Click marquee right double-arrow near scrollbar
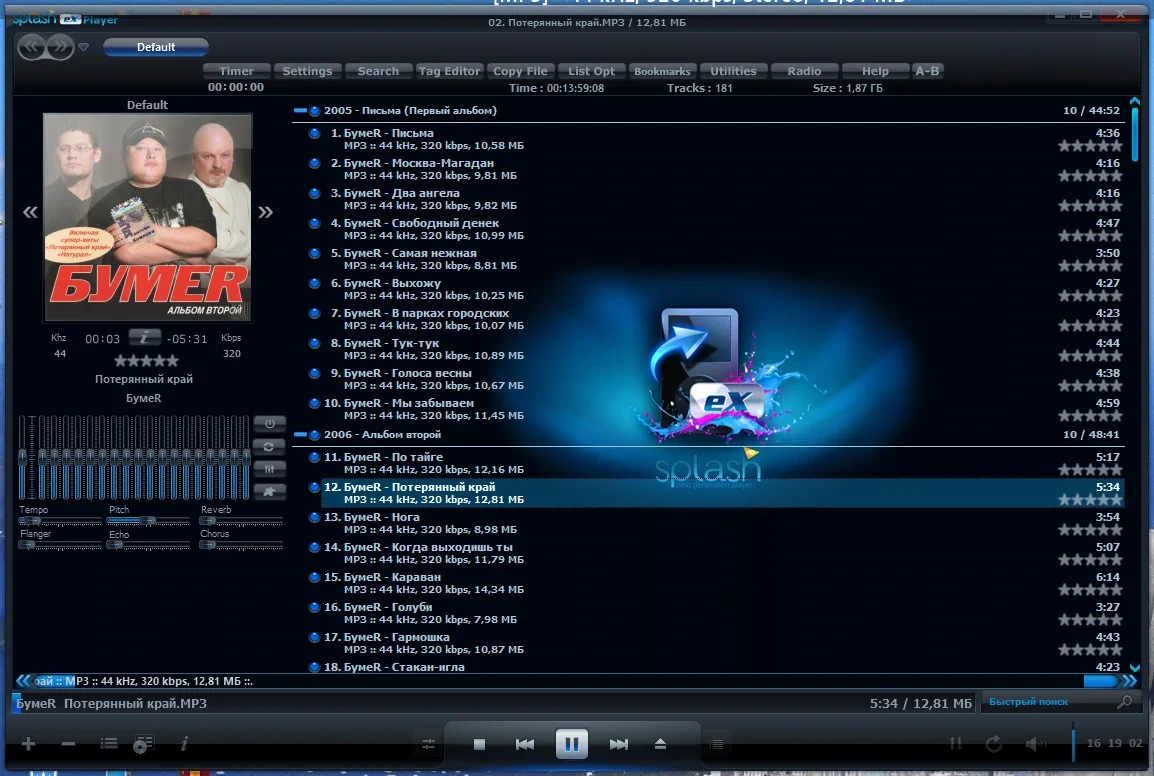Screen dimensions: 1154x776 pyautogui.click(x=1129, y=681)
